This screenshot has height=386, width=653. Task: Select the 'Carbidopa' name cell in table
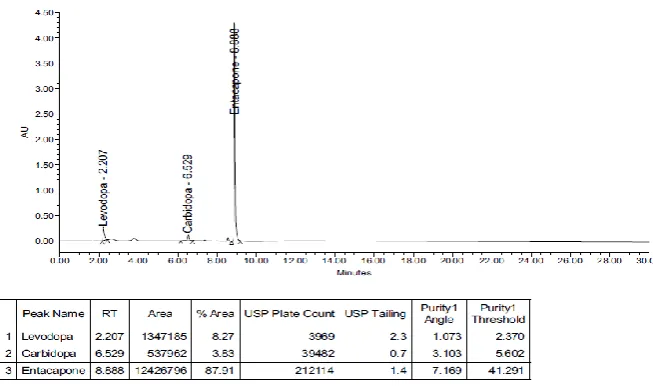49,354
